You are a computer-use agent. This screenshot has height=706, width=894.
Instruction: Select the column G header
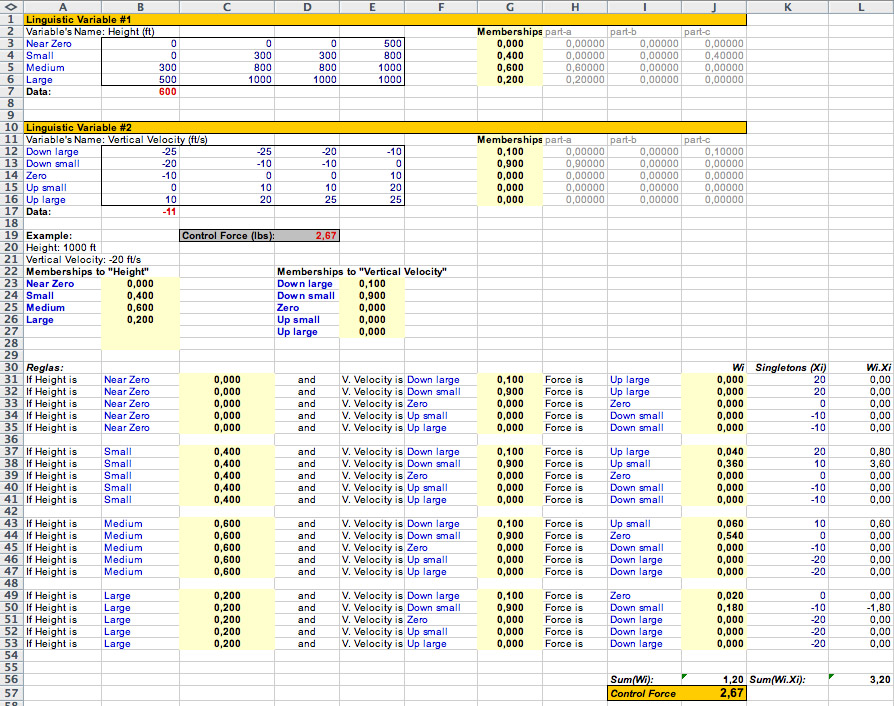click(510, 7)
